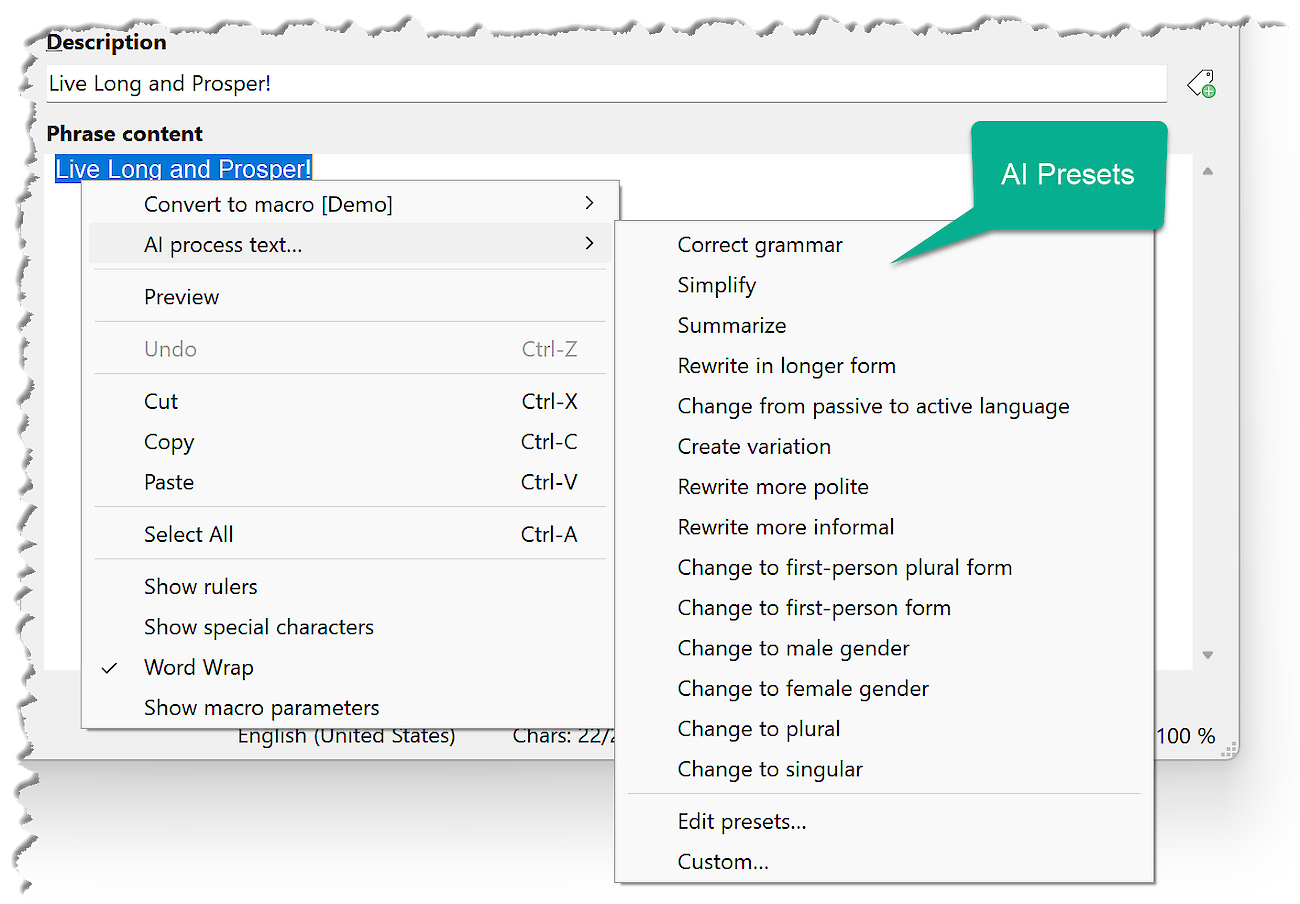Click the scrollbar down arrow in phrase content
1300x904 pixels.
point(1207,655)
